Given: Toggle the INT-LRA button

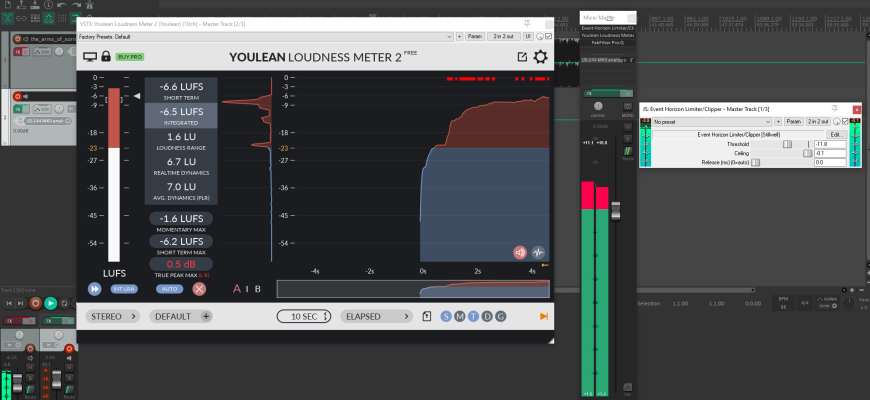Looking at the screenshot, I should coord(124,289).
